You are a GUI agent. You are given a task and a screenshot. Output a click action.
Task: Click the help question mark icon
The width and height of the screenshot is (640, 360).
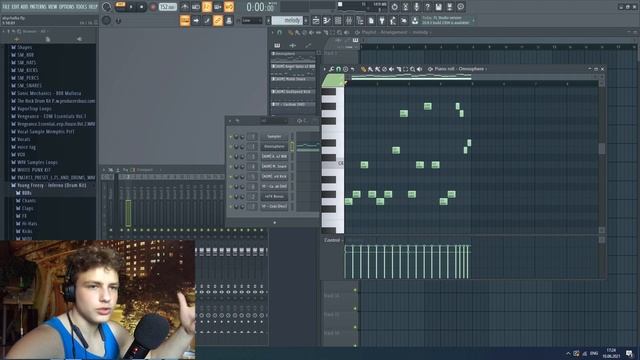427,7
